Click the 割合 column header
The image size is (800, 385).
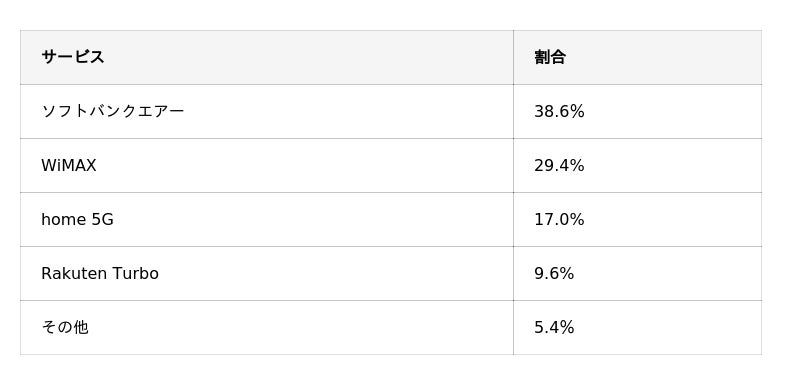click(x=637, y=57)
